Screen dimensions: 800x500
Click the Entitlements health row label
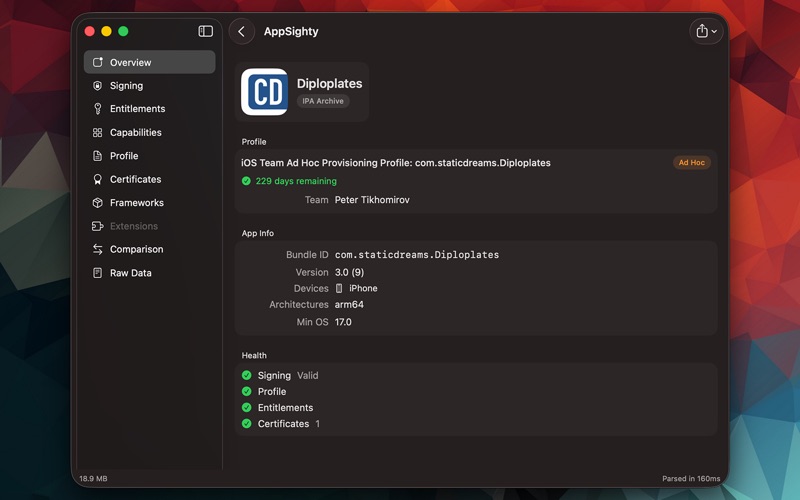[x=285, y=408]
